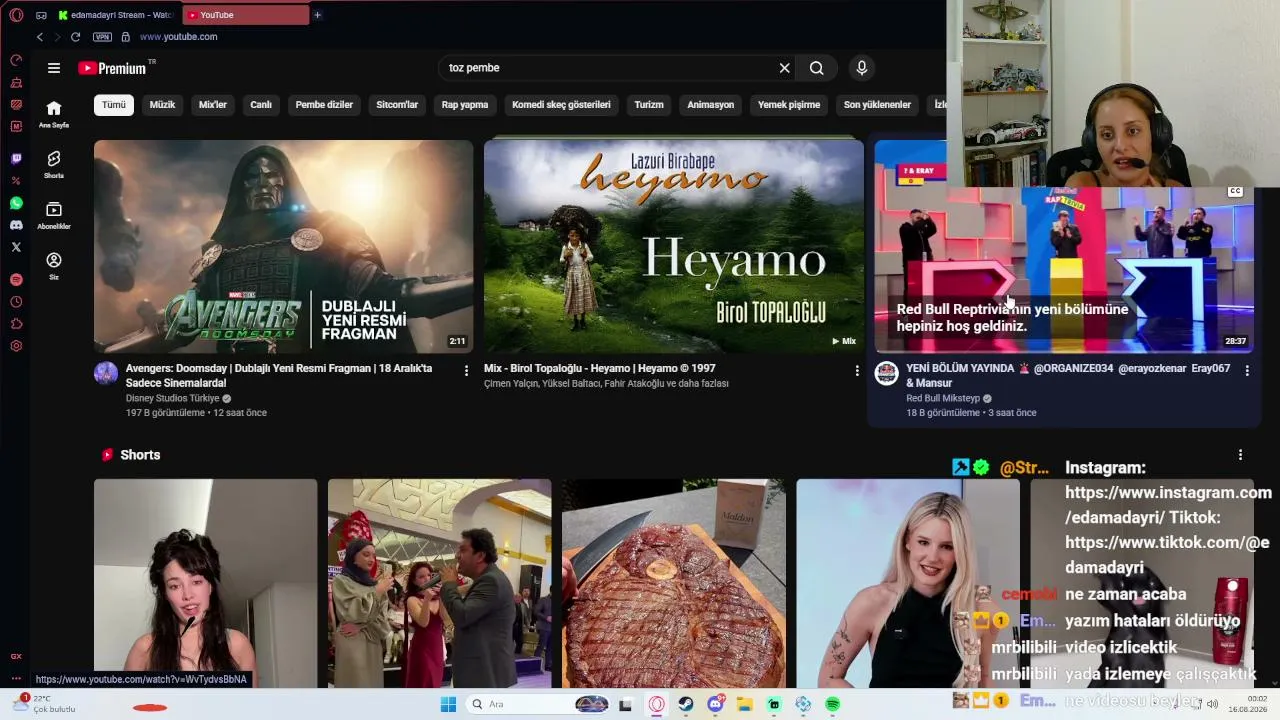
Task: Clear the search text with the X
Action: pyautogui.click(x=785, y=68)
